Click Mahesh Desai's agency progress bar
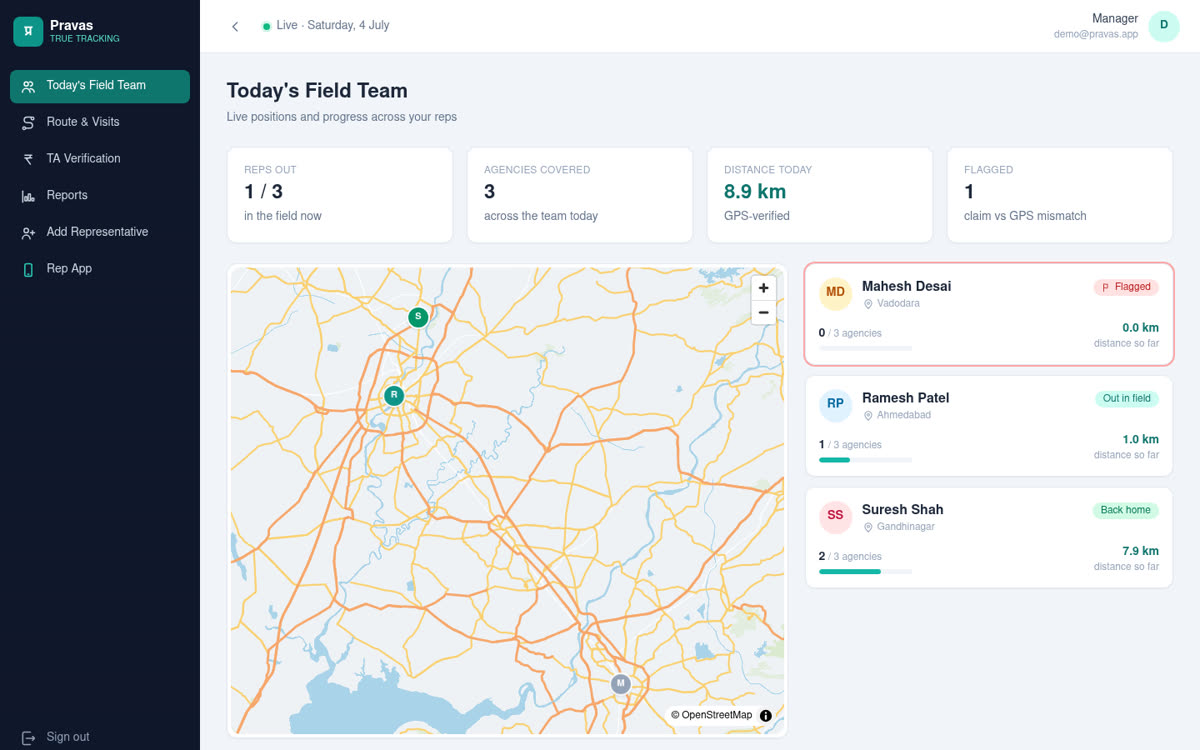The width and height of the screenshot is (1200, 750). (865, 348)
